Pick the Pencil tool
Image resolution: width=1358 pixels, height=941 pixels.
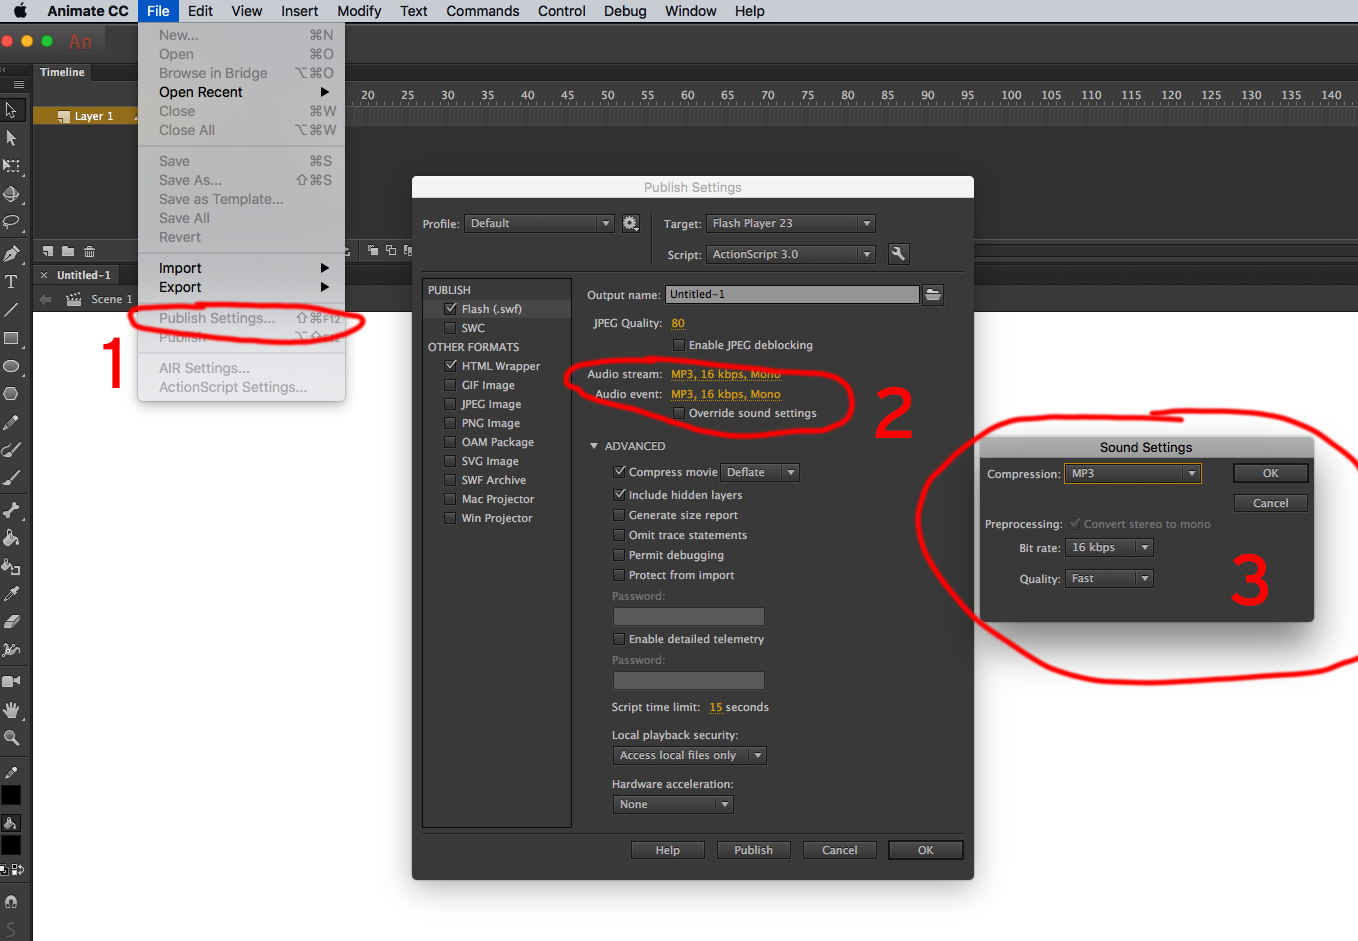11,422
